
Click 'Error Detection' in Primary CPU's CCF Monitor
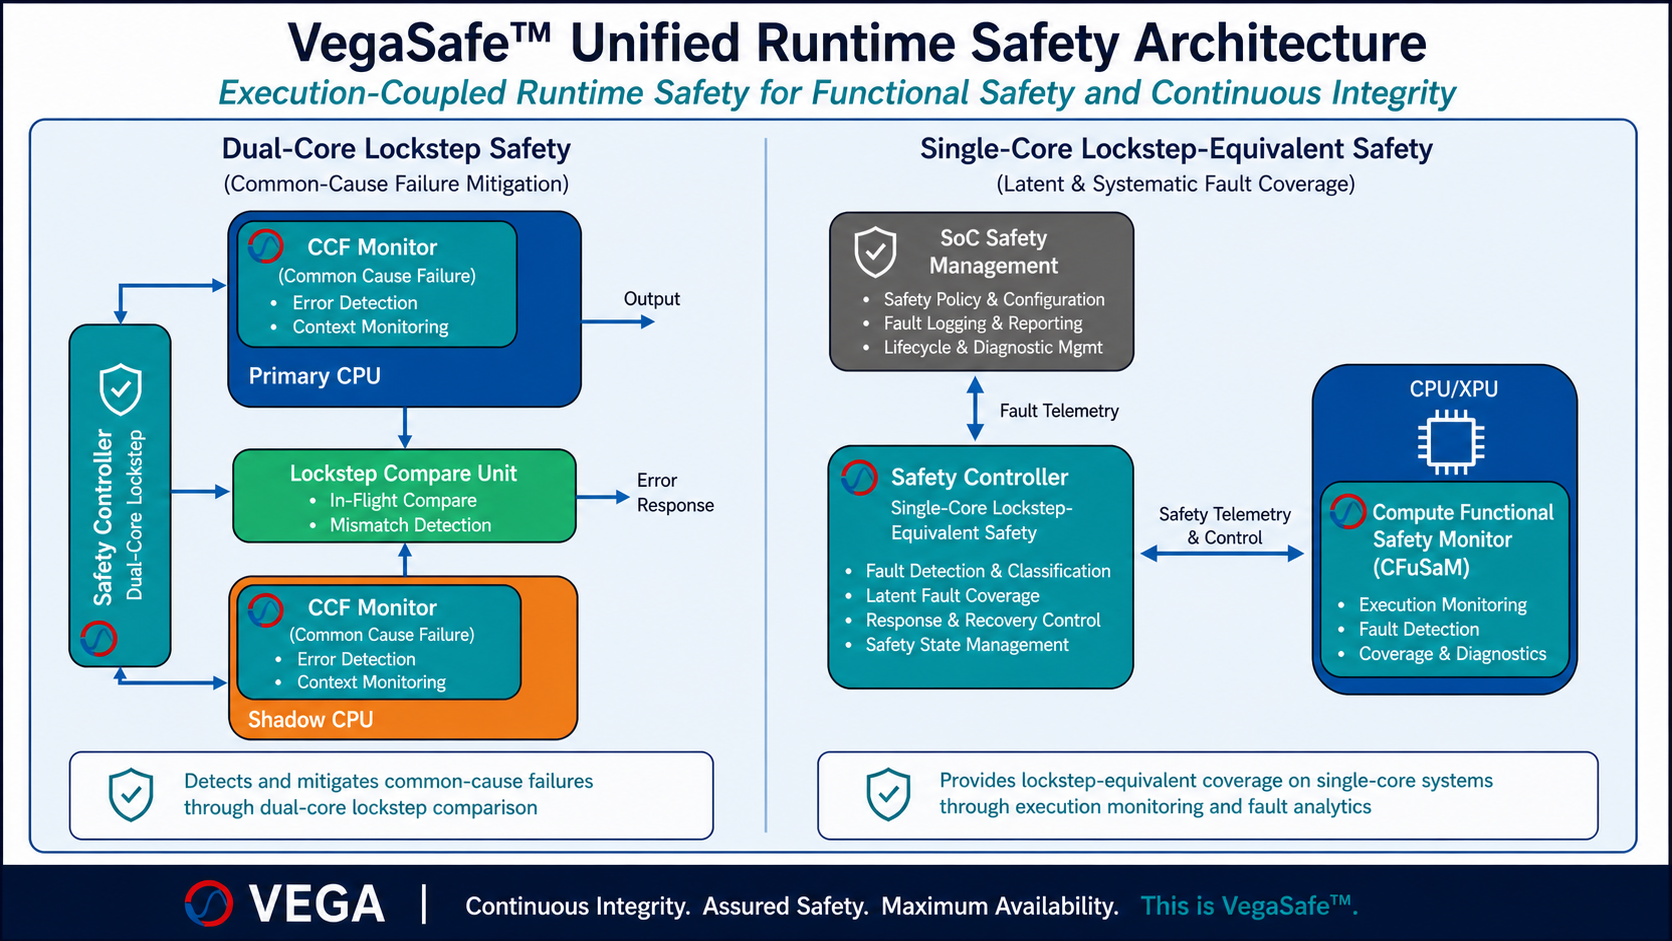point(355,302)
